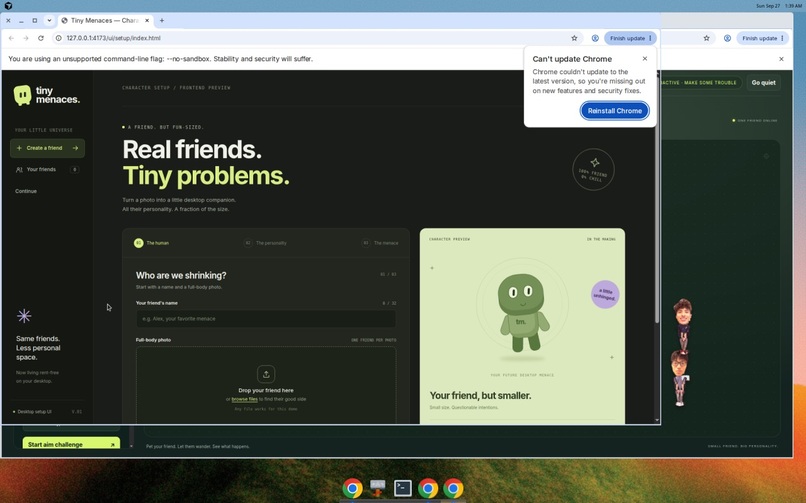Open a new browser tab
This screenshot has width=806, height=503.
(x=162, y=21)
